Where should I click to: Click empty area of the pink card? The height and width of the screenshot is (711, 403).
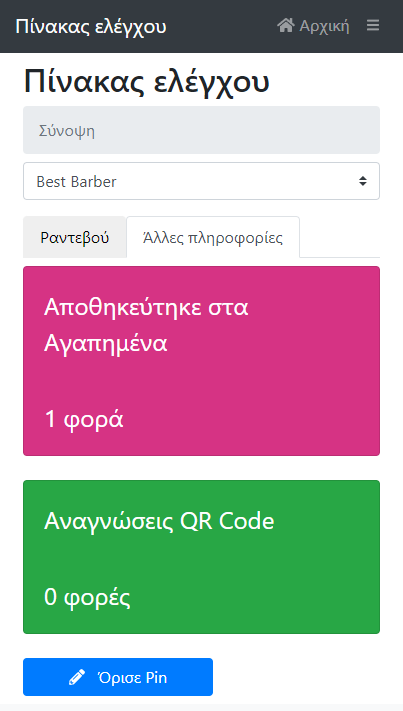tap(272, 385)
